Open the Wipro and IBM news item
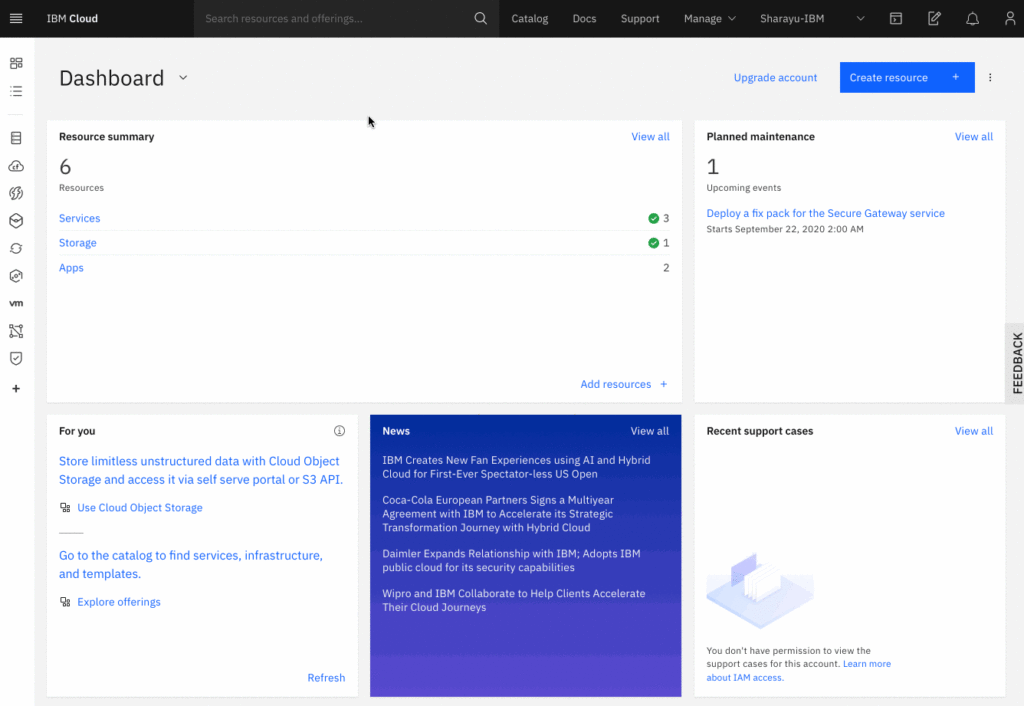Viewport: 1024px width, 706px height. click(514, 600)
